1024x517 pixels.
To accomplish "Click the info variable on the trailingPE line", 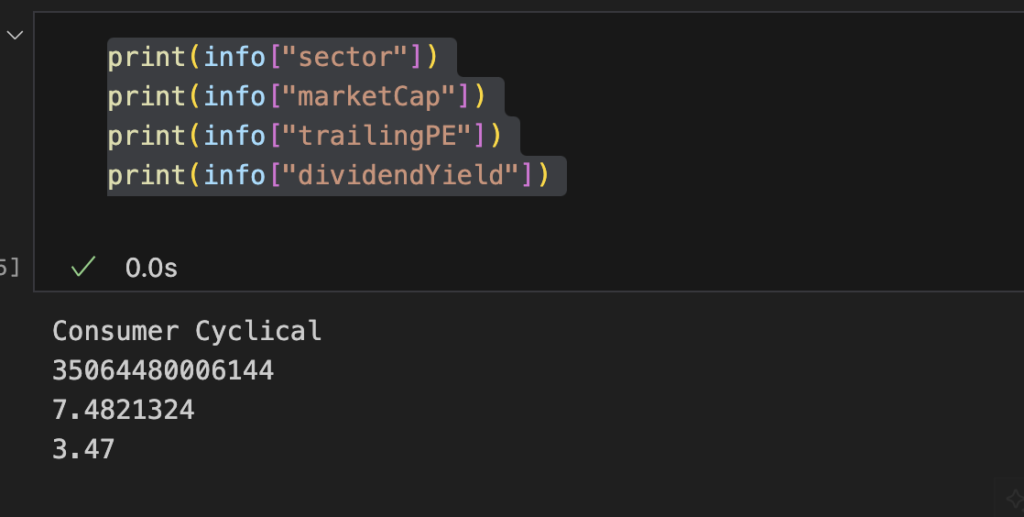I will pos(237,135).
